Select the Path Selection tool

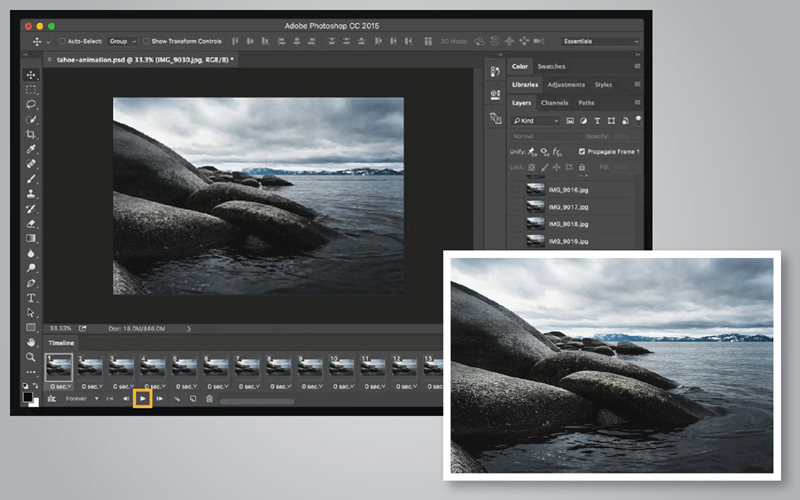31,312
